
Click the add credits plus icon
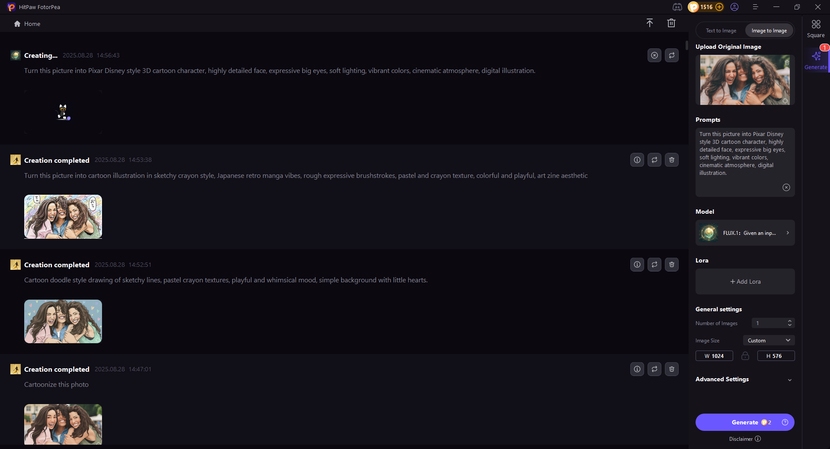tap(719, 7)
